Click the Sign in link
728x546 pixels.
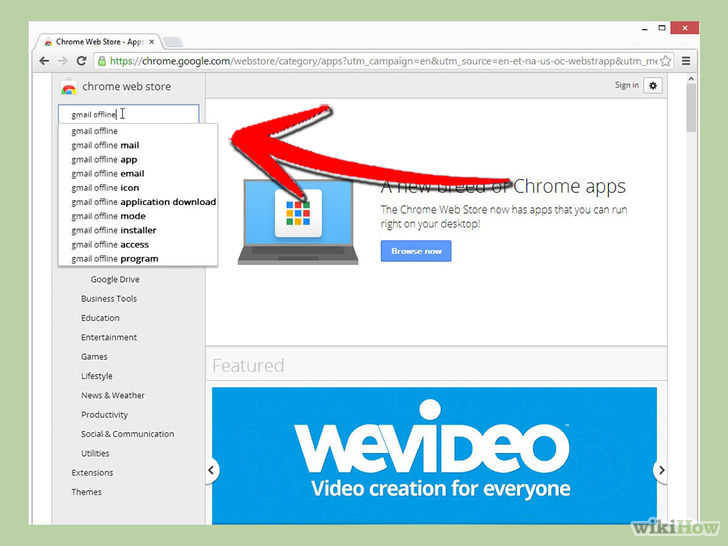click(626, 85)
